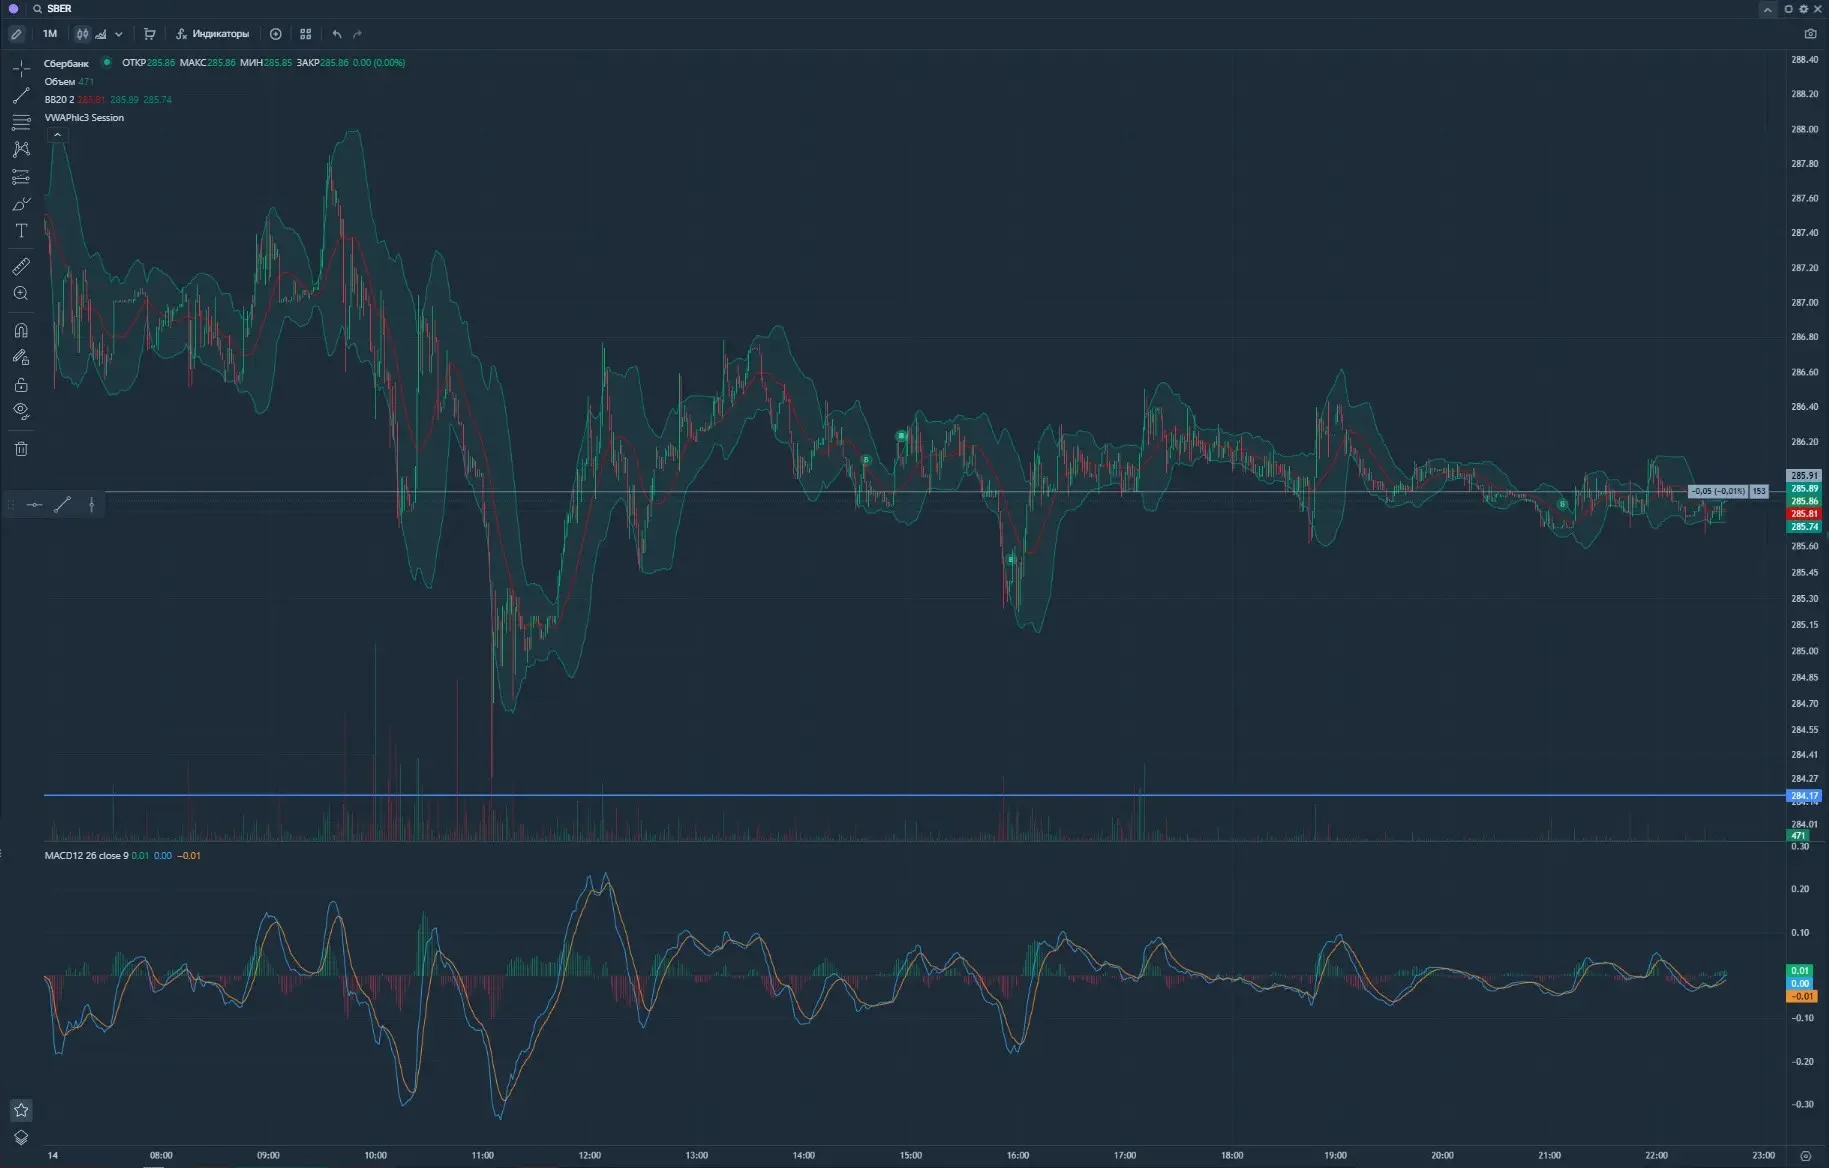Screen dimensions: 1829x1168
Task: Select the MACD12 26 close 9 legend
Action: pyautogui.click(x=86, y=856)
